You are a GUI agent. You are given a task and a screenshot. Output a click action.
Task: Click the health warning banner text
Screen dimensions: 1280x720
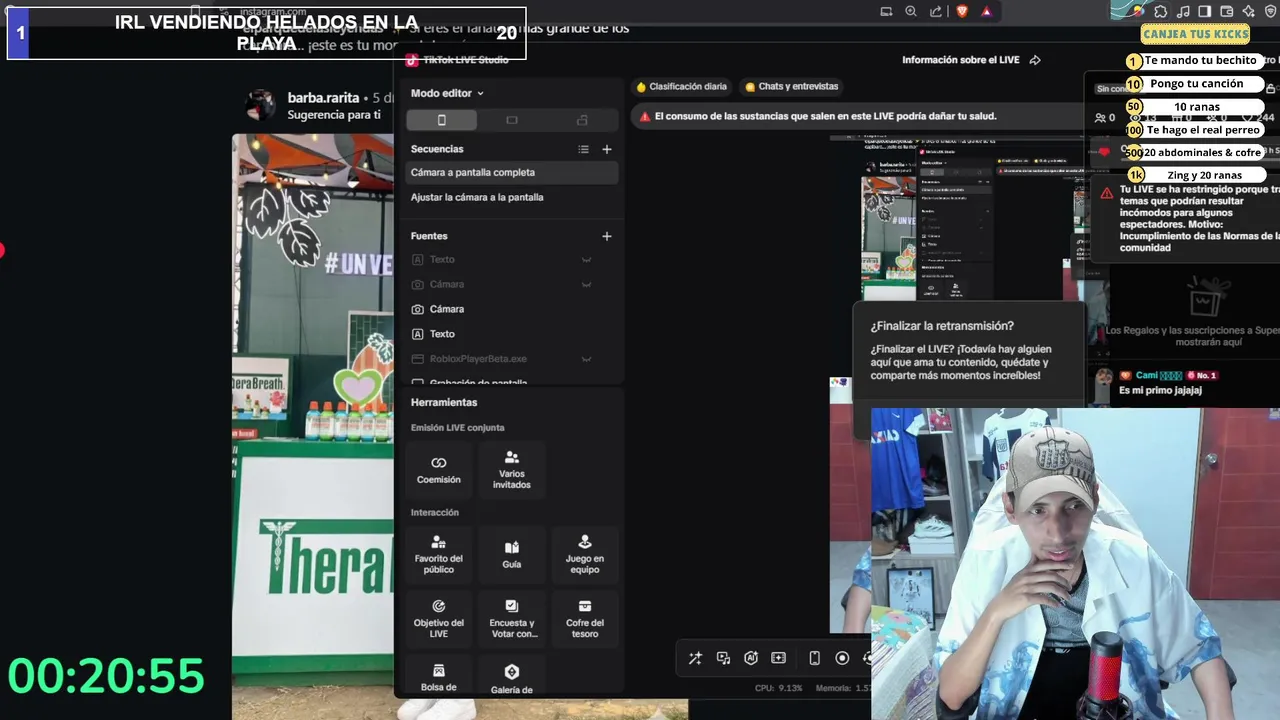click(826, 116)
